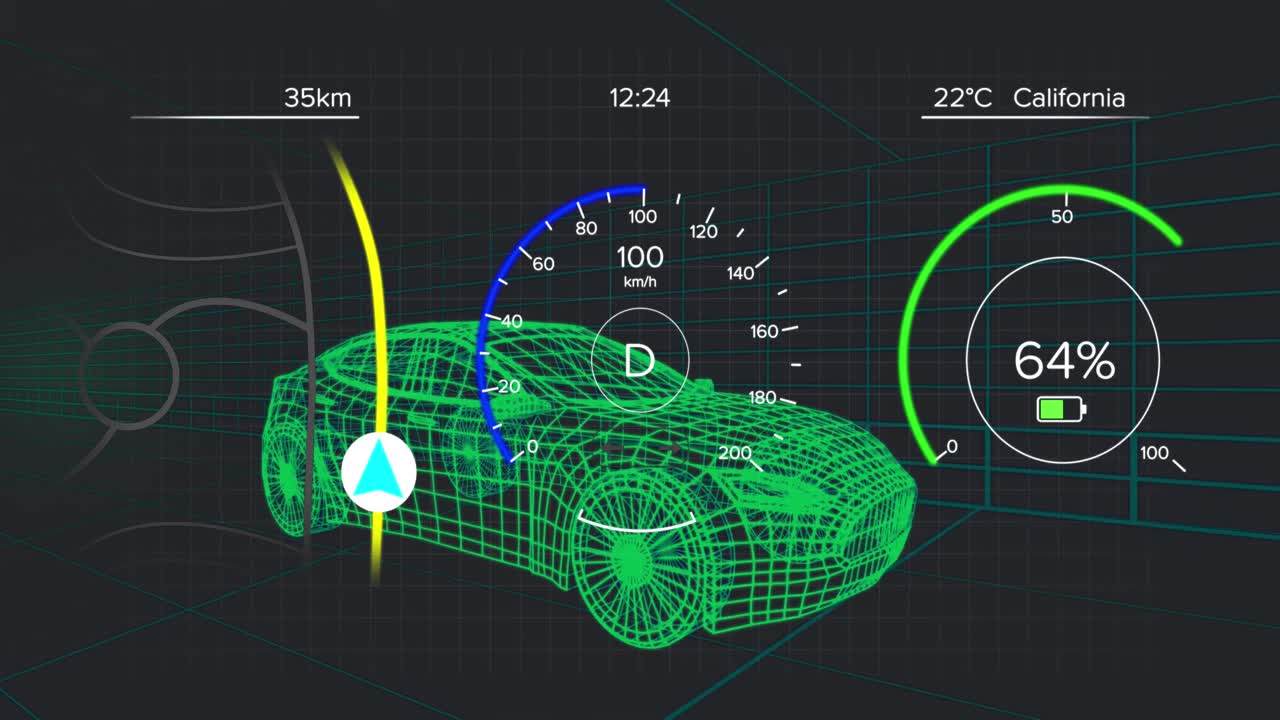The image size is (1280, 720).
Task: Click the white arc below the gear indicator
Action: (637, 523)
